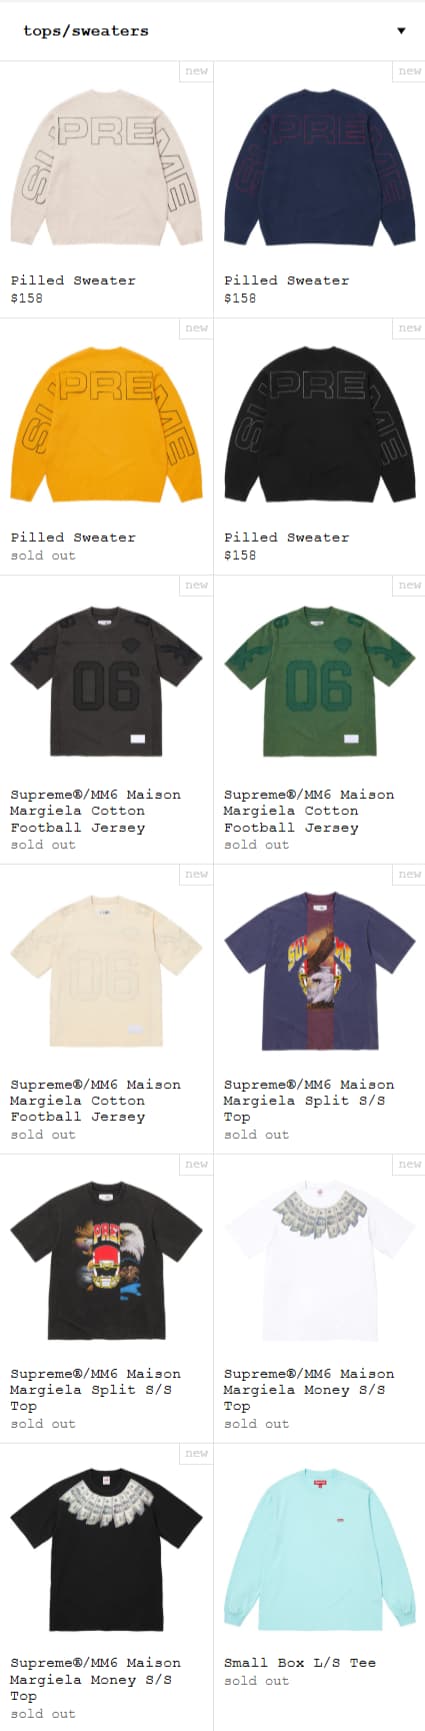Click the Pilled Sweater title under the navy sweater
Viewport: 425px width, 1731px height.
click(287, 280)
